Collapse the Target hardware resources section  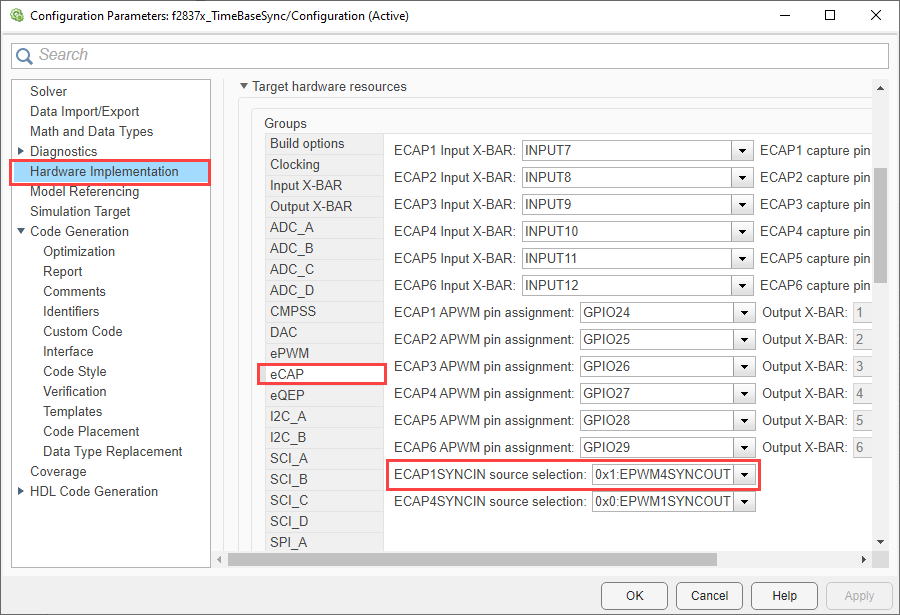243,87
